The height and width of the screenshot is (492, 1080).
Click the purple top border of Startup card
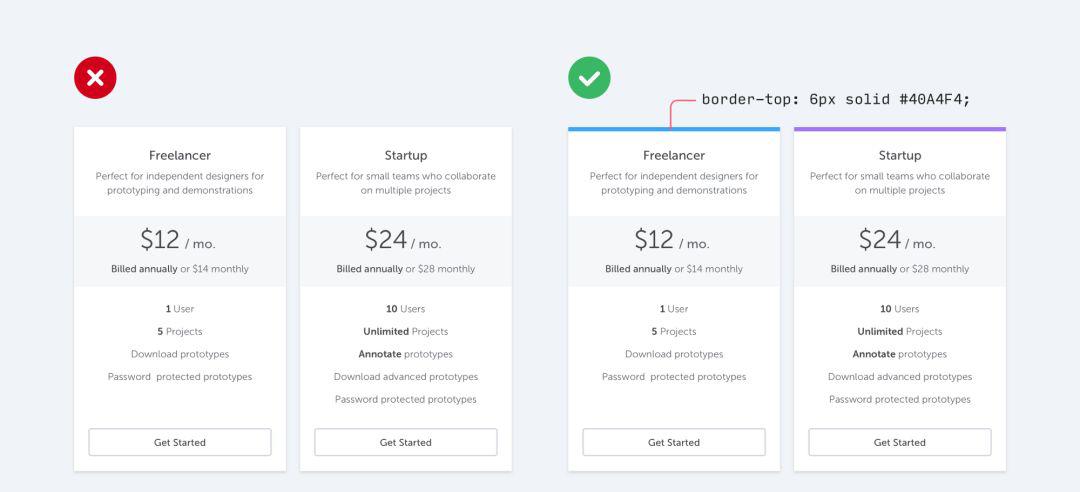pyautogui.click(x=900, y=129)
